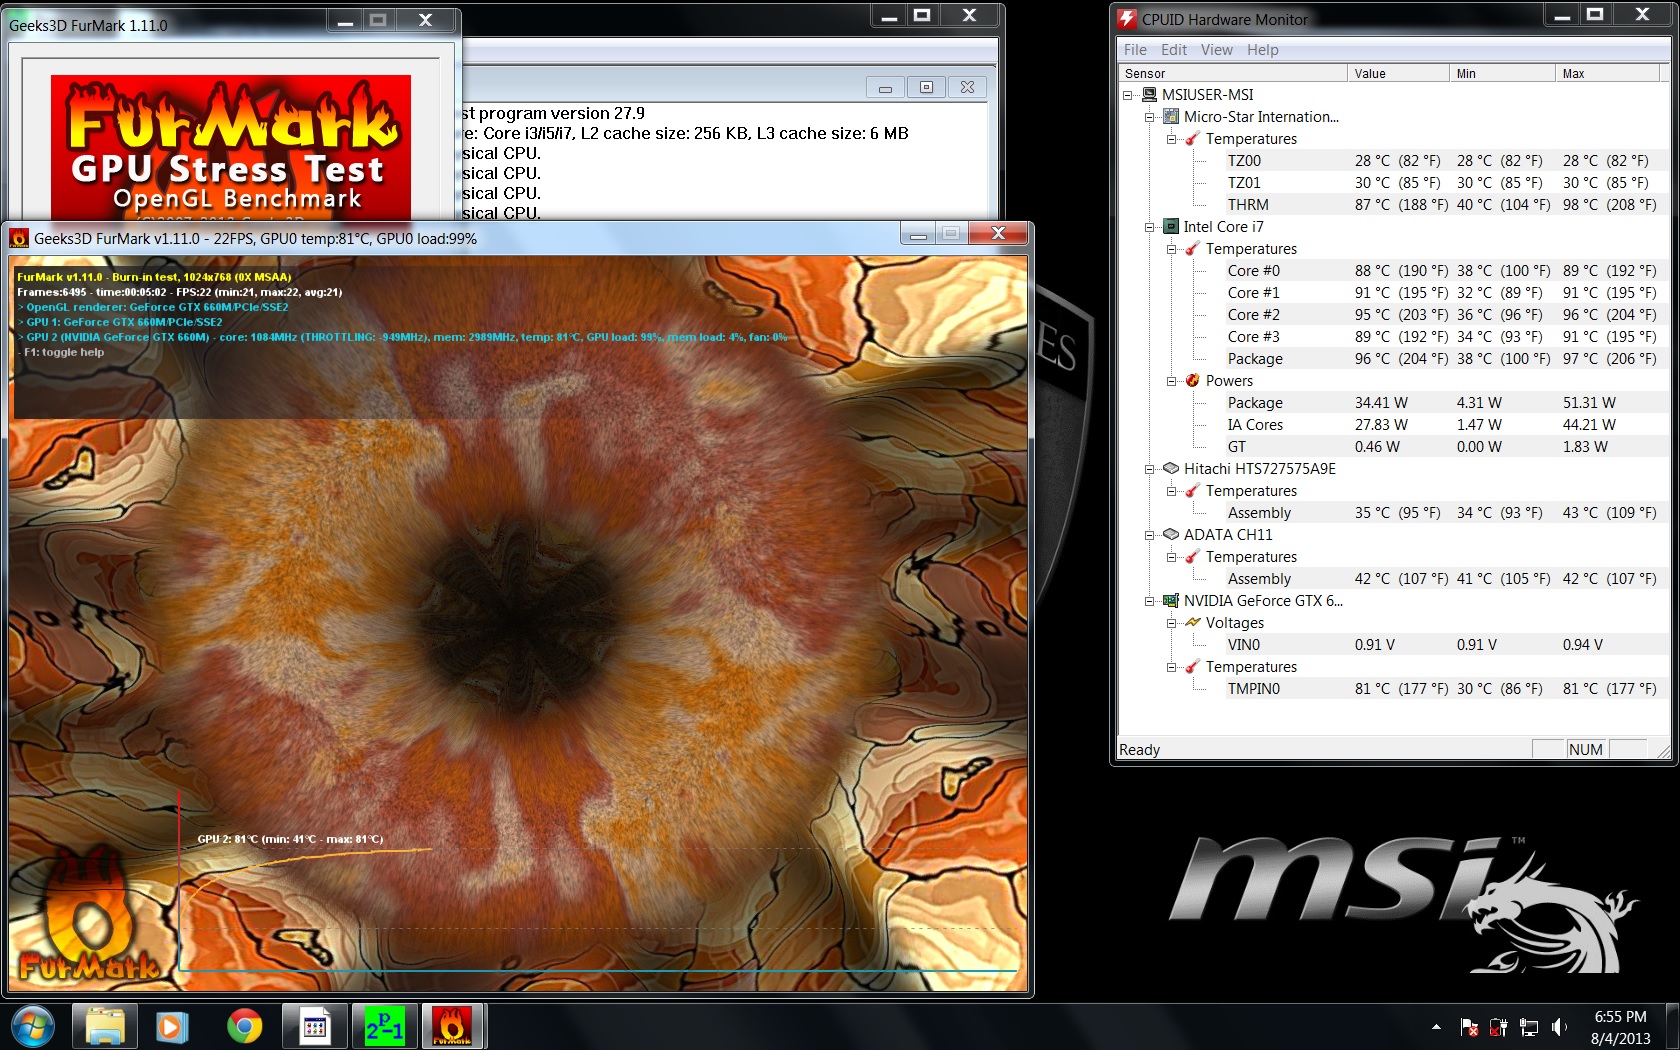Collapse the Micro-Star International node
This screenshot has width=1680, height=1050.
coord(1150,117)
